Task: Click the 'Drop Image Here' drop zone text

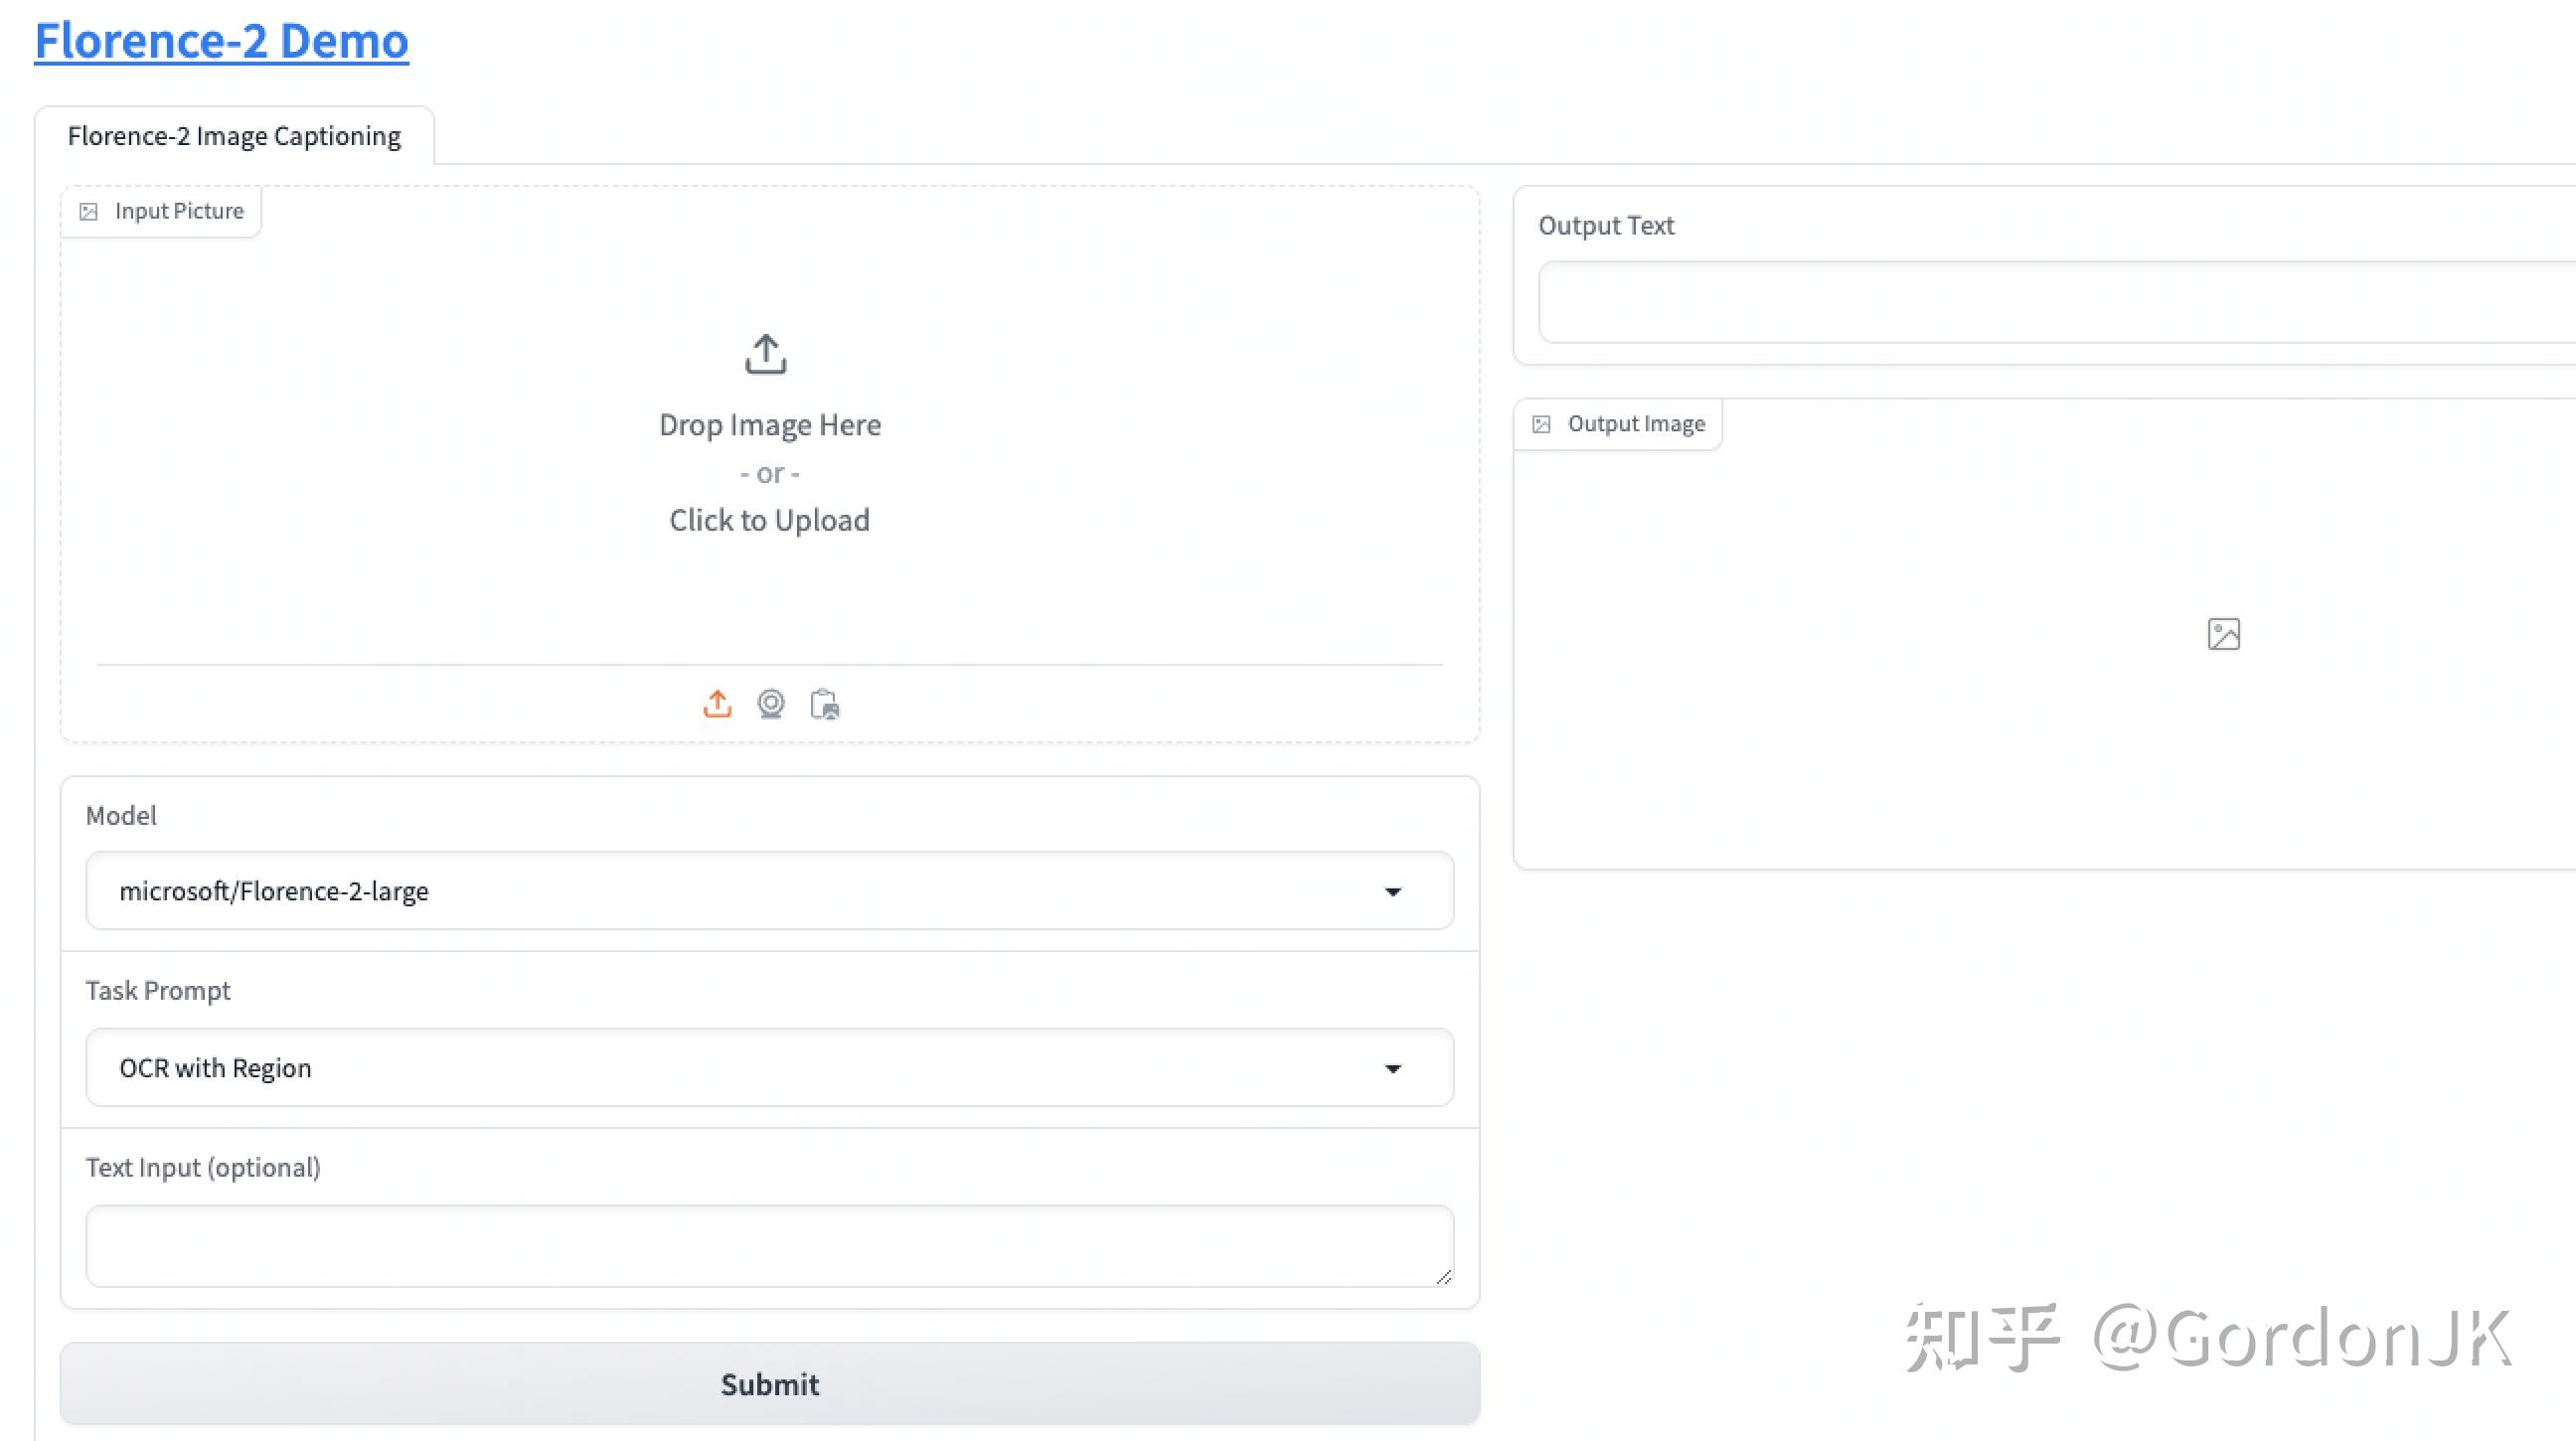Action: pyautogui.click(x=769, y=425)
